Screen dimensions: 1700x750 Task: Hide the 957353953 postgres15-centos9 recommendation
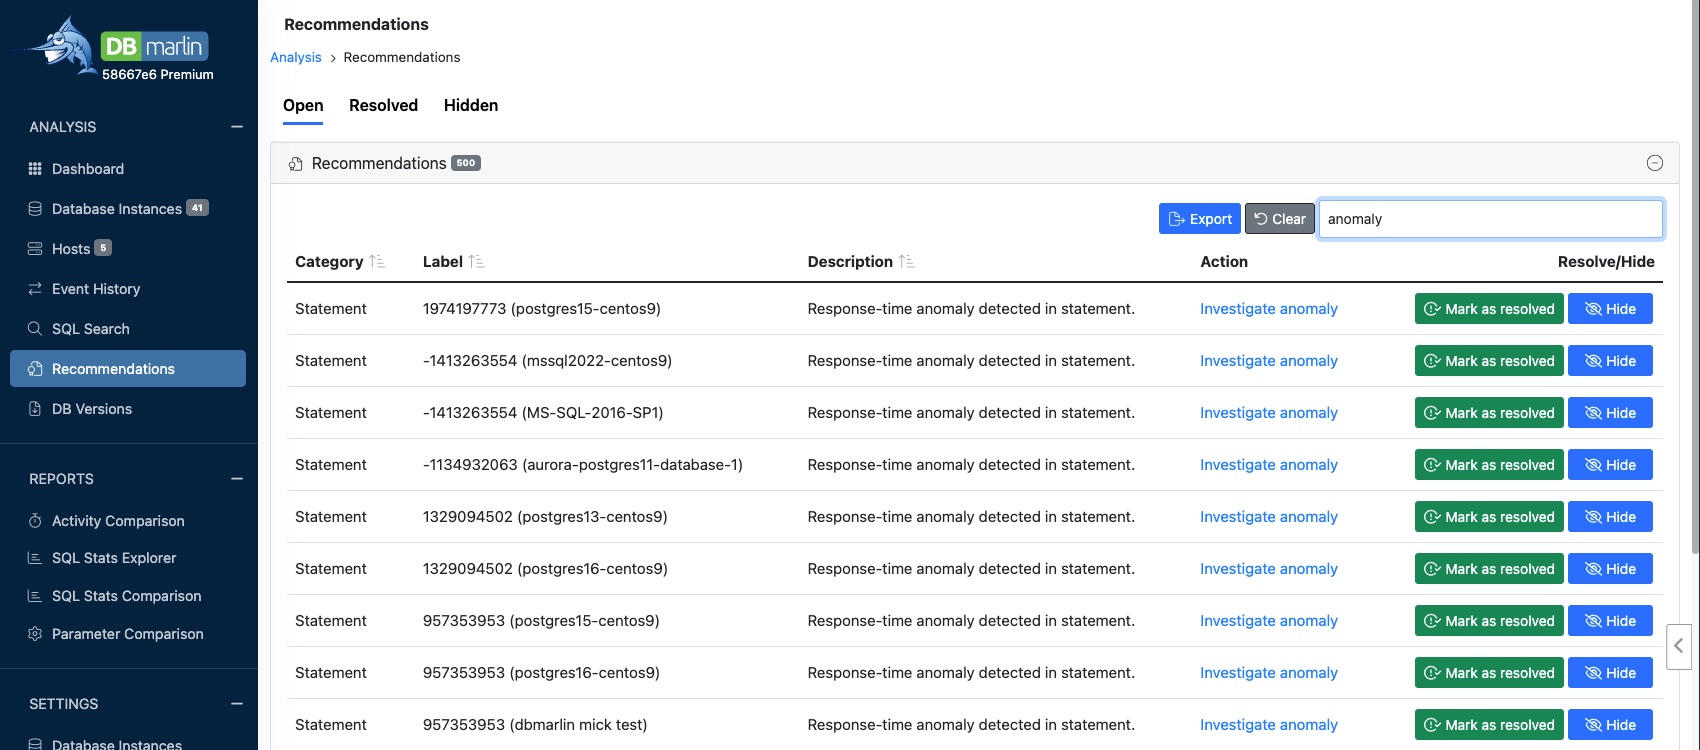click(1610, 621)
